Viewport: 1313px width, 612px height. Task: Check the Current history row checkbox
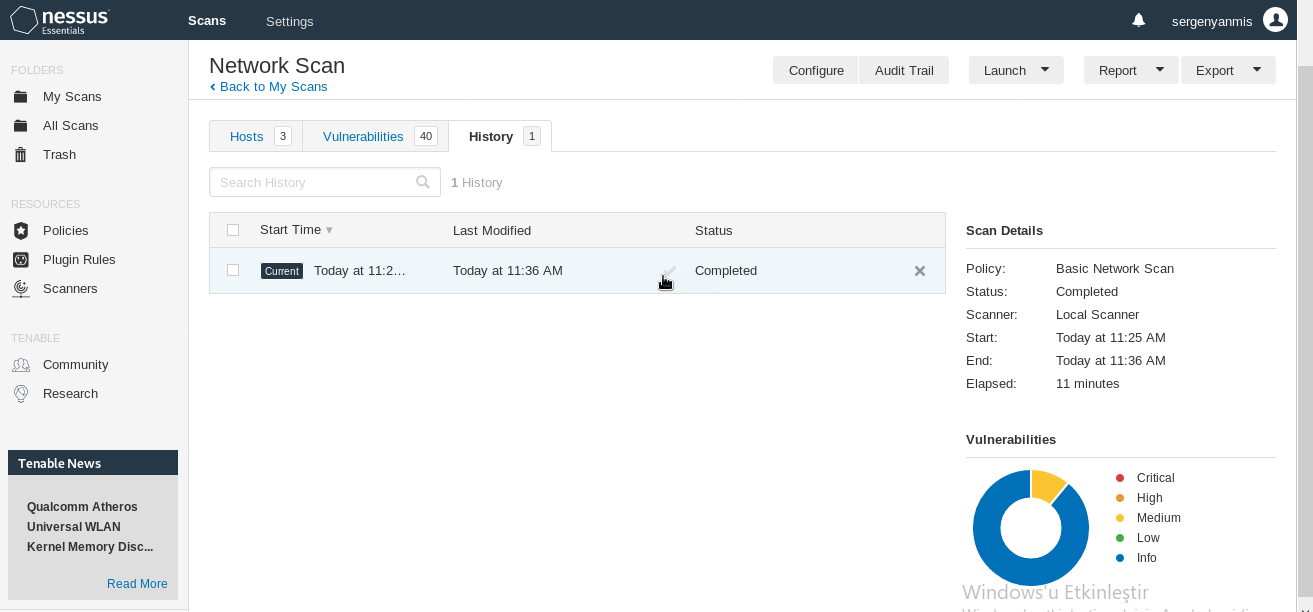pos(233,270)
